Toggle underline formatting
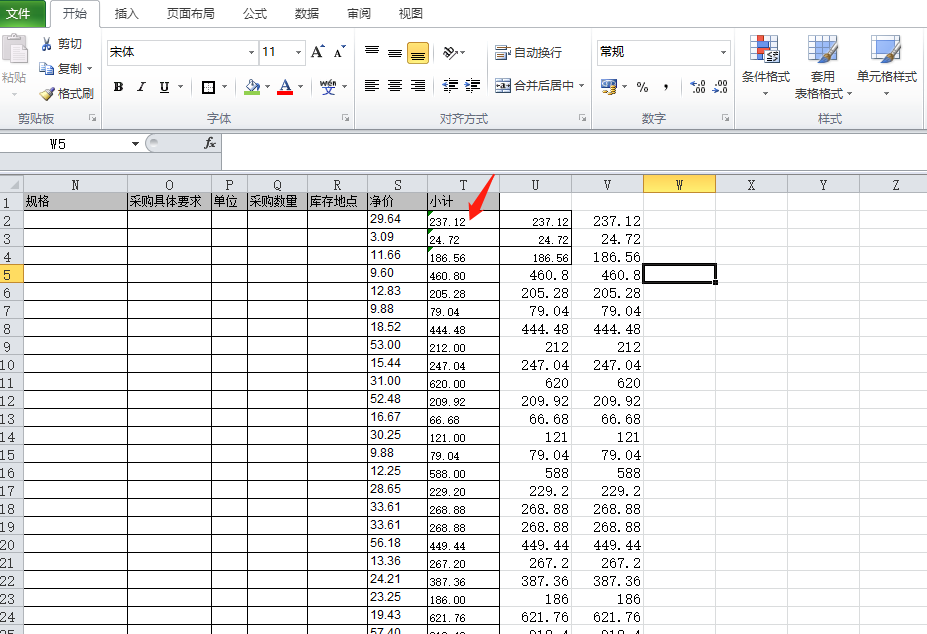This screenshot has width=927, height=634. [x=164, y=87]
